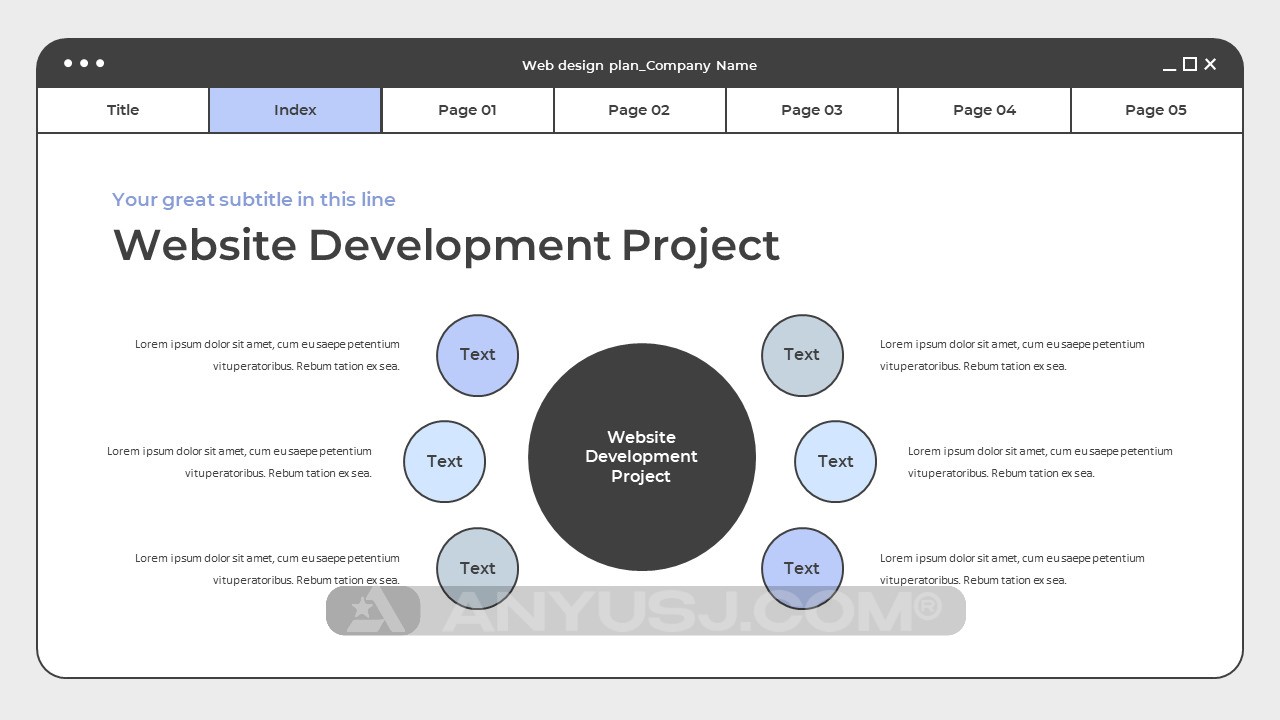Jump to the Page 05 tab
This screenshot has width=1280, height=720.
(x=1156, y=110)
